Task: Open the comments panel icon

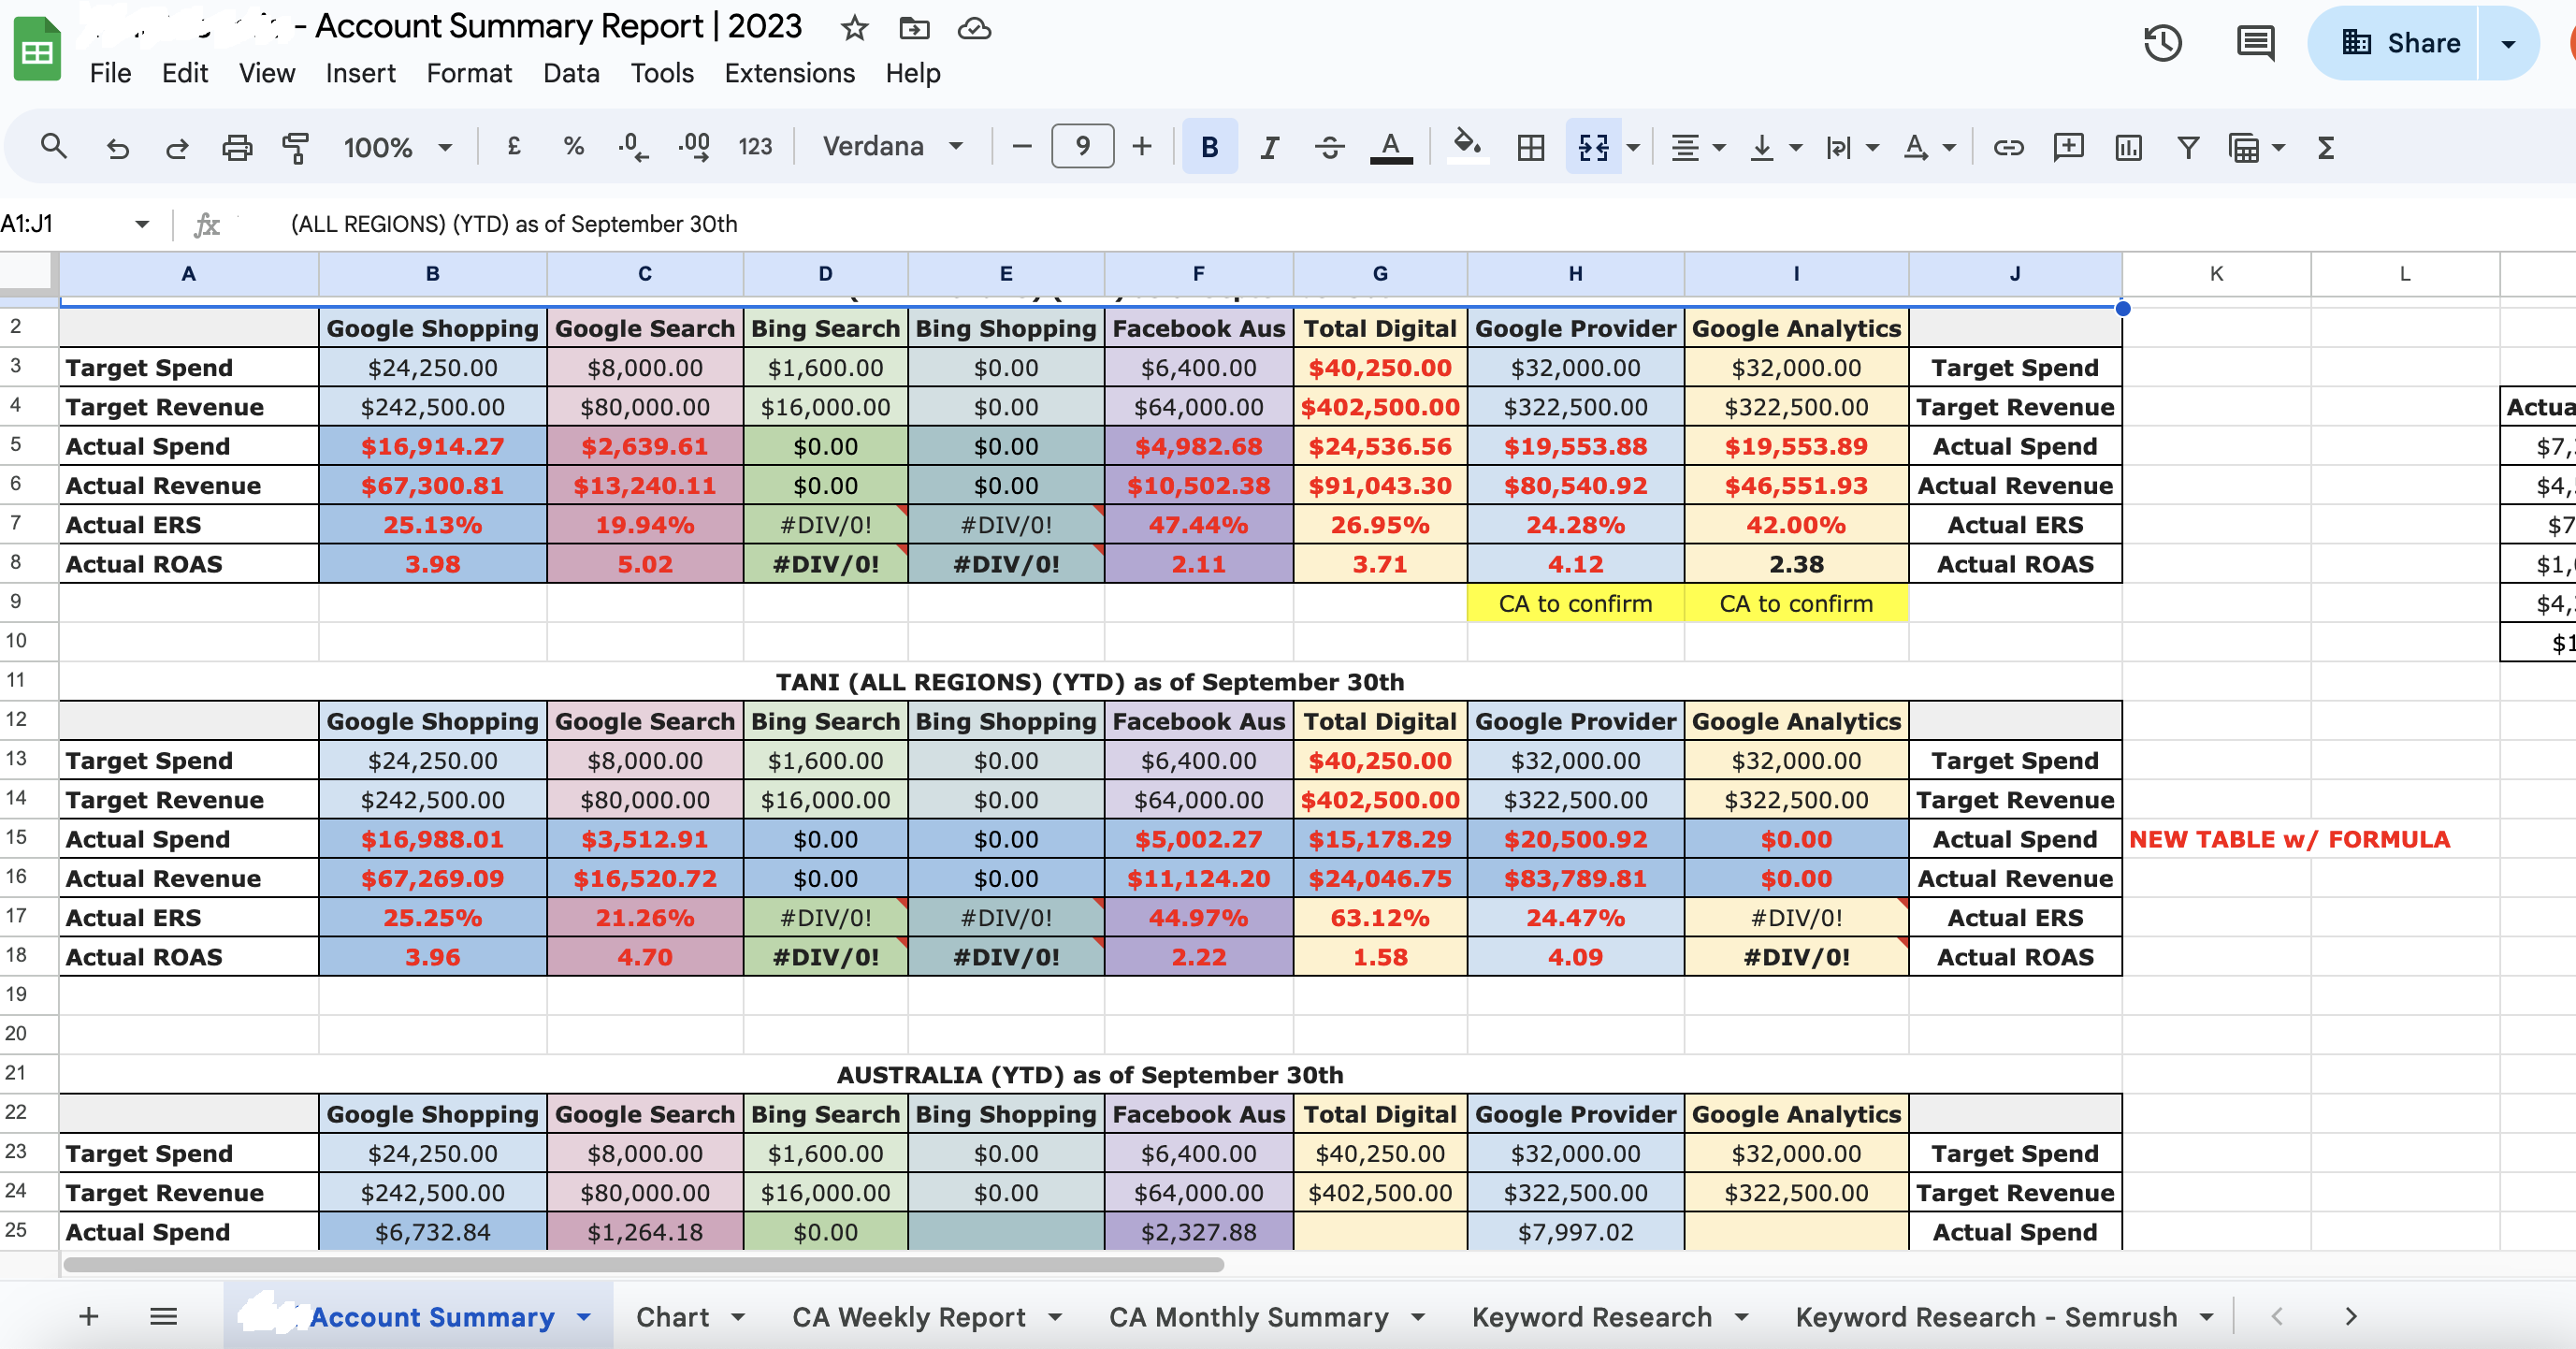Action: click(2255, 43)
